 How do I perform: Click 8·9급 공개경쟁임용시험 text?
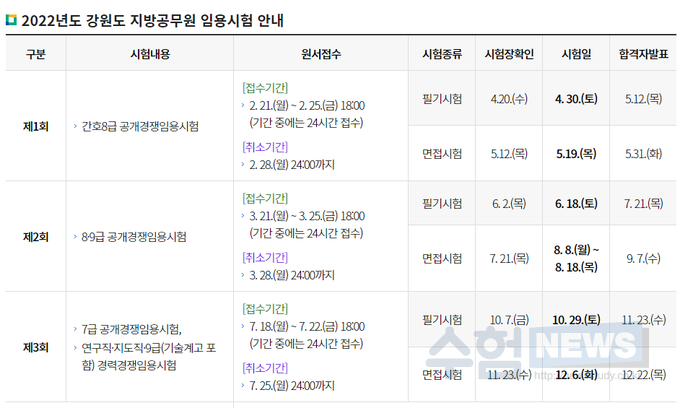point(135,237)
